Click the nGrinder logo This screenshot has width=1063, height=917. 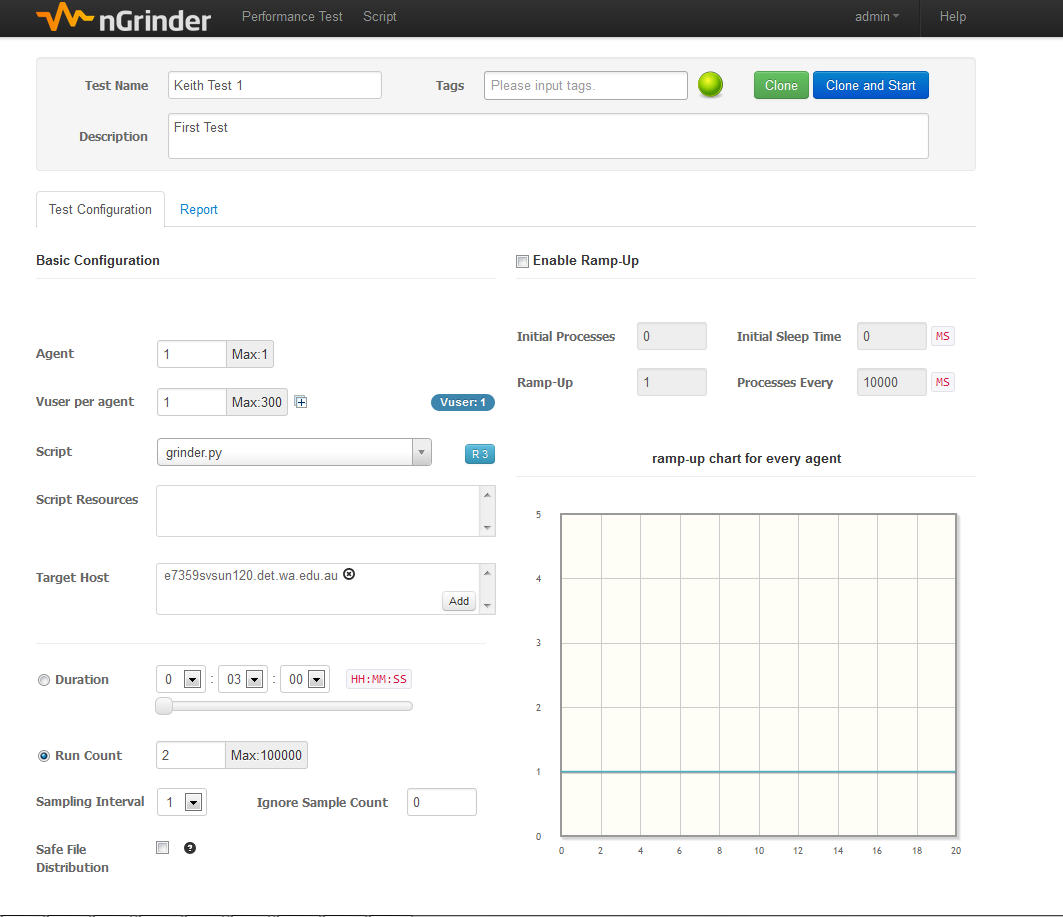(123, 18)
